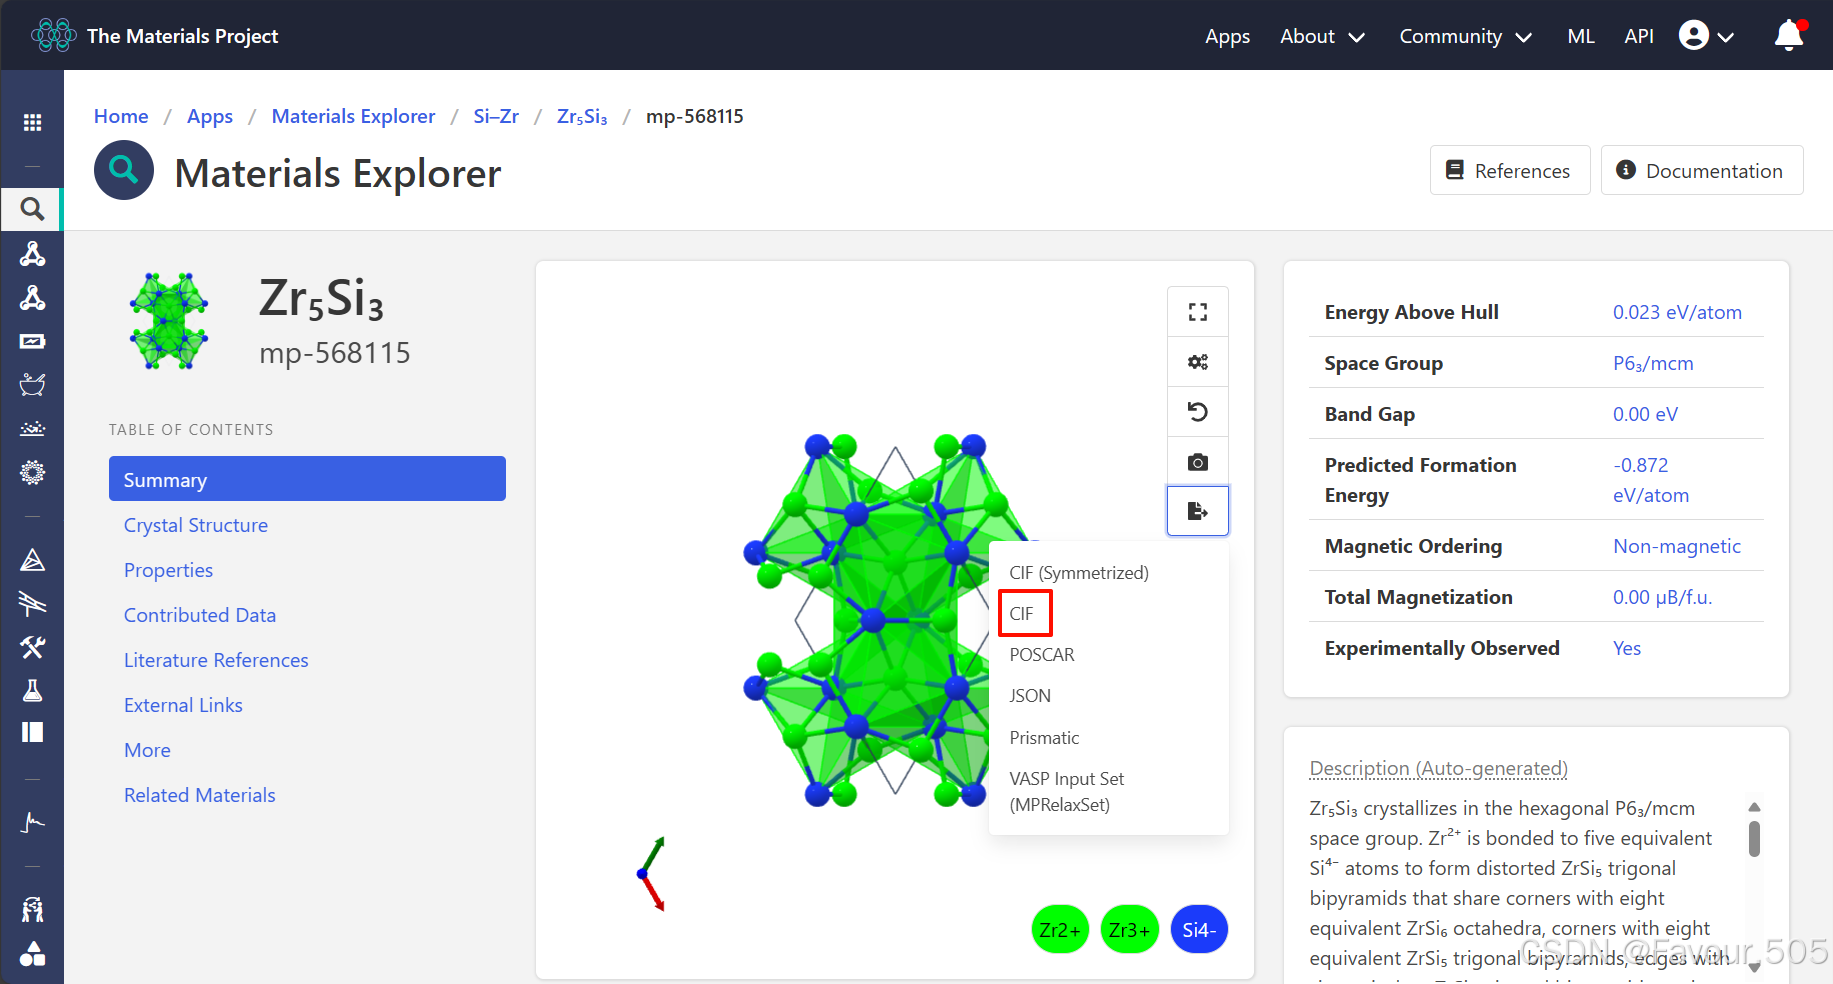Screen dimensions: 1833x984
Task: Open the flask sidebar icon
Action: [32, 690]
